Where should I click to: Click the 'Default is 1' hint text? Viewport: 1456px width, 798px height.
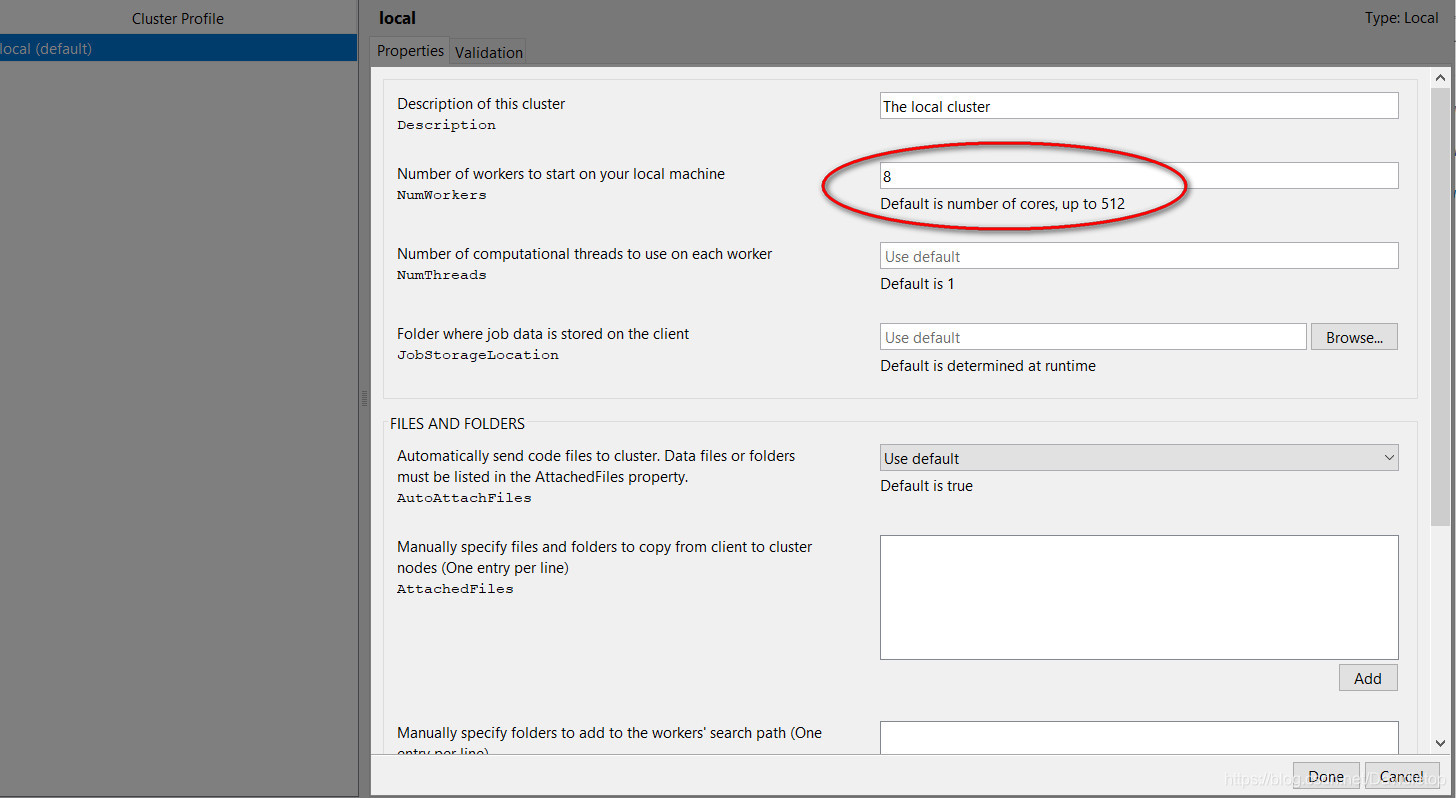[917, 284]
